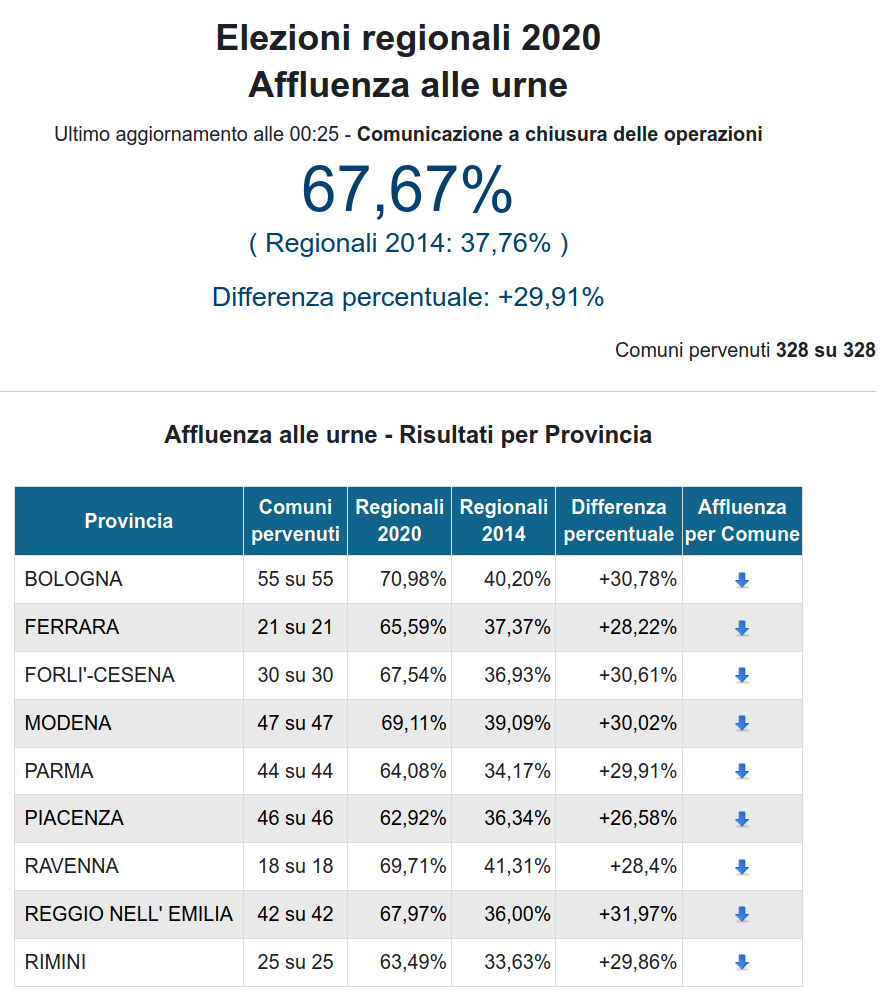The image size is (891, 1008).
Task: Select the Regionali 2014 column header
Action: pos(504,521)
